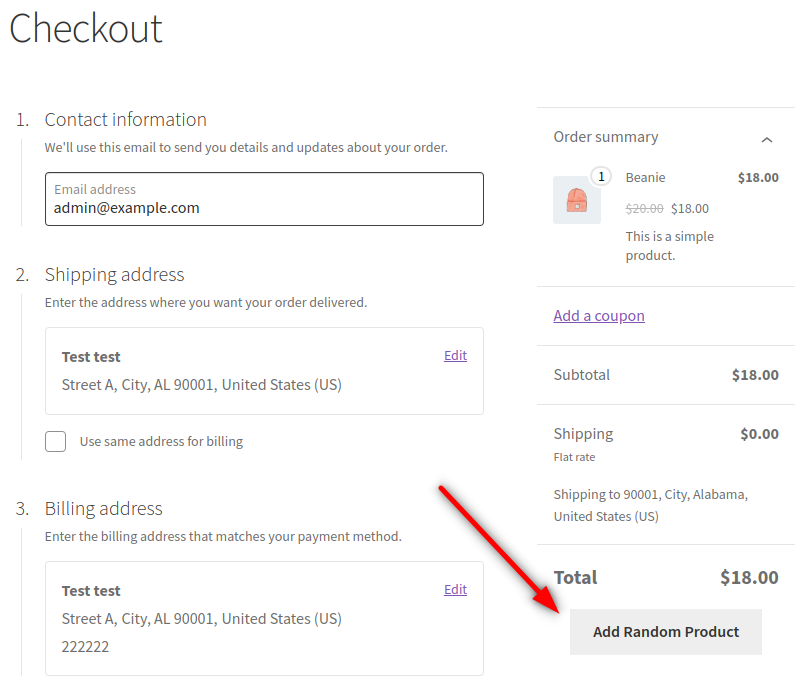Screen dimensions: 804x695
Task: Collapse the Order summary chevron
Action: (x=766, y=139)
